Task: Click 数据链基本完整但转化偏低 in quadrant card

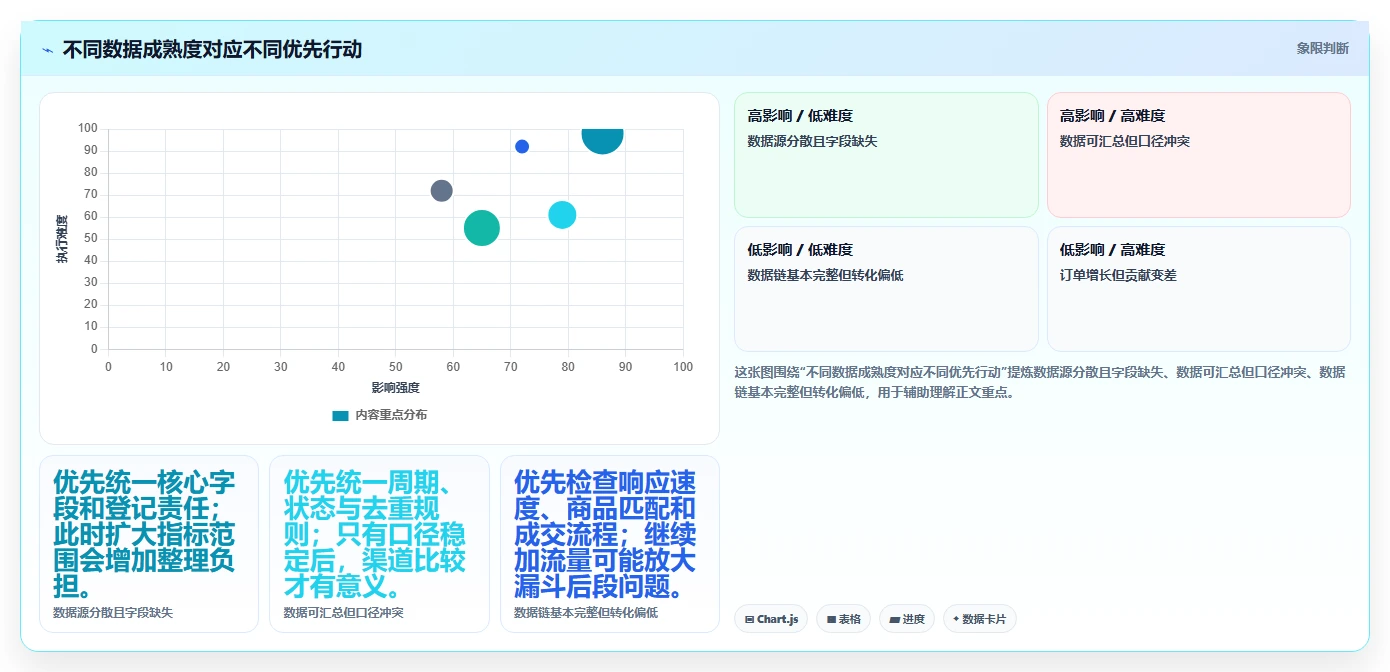Action: [x=825, y=275]
